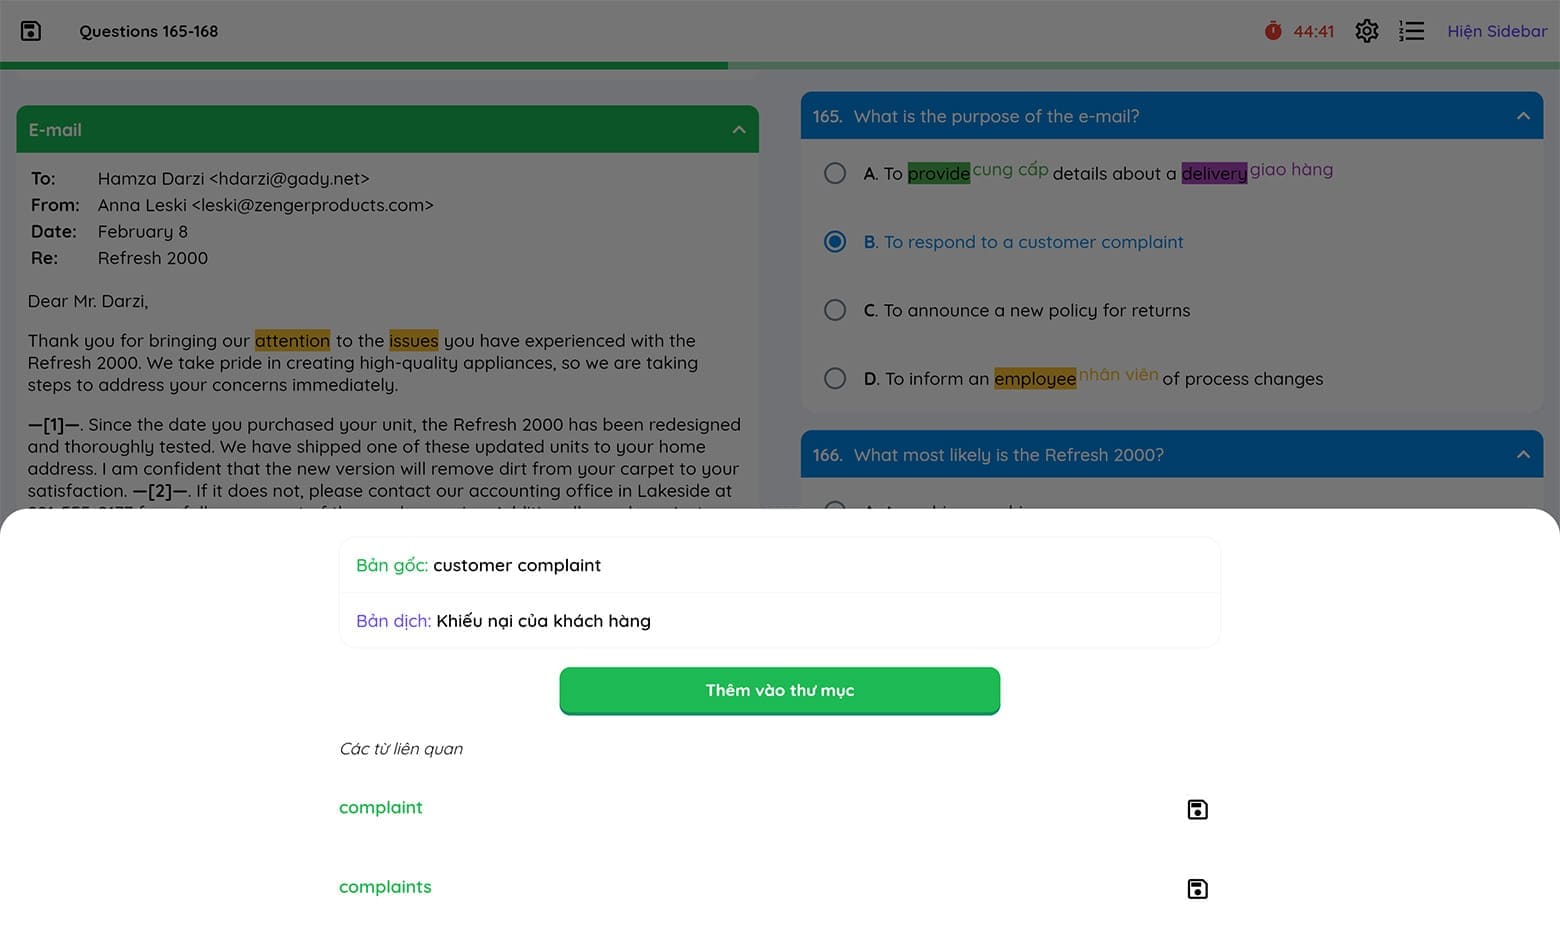
Task: Save the related word 'complaint'
Action: 1197,809
